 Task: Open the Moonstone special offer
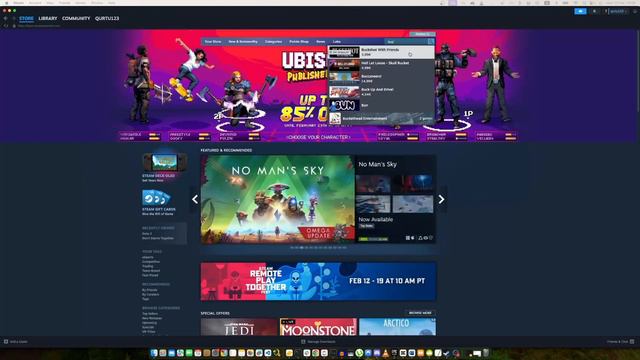pyautogui.click(x=318, y=327)
